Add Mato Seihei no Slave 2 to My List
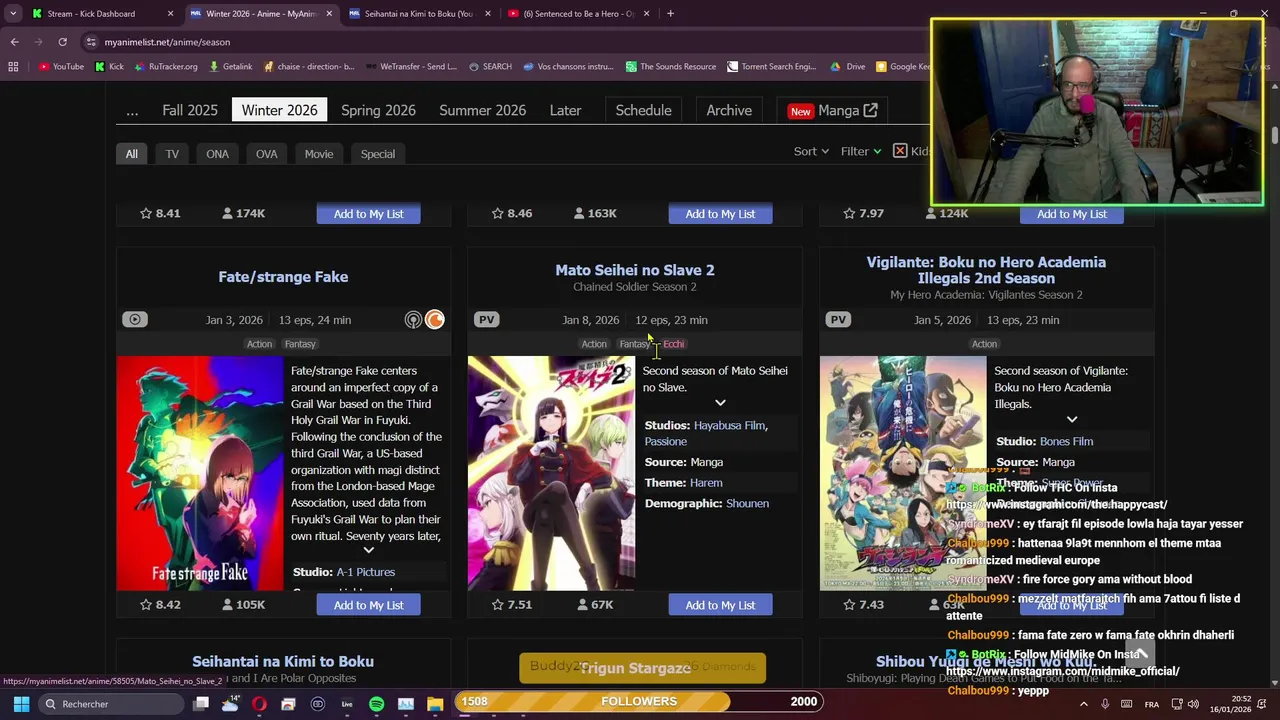The height and width of the screenshot is (720, 1280). (x=720, y=605)
